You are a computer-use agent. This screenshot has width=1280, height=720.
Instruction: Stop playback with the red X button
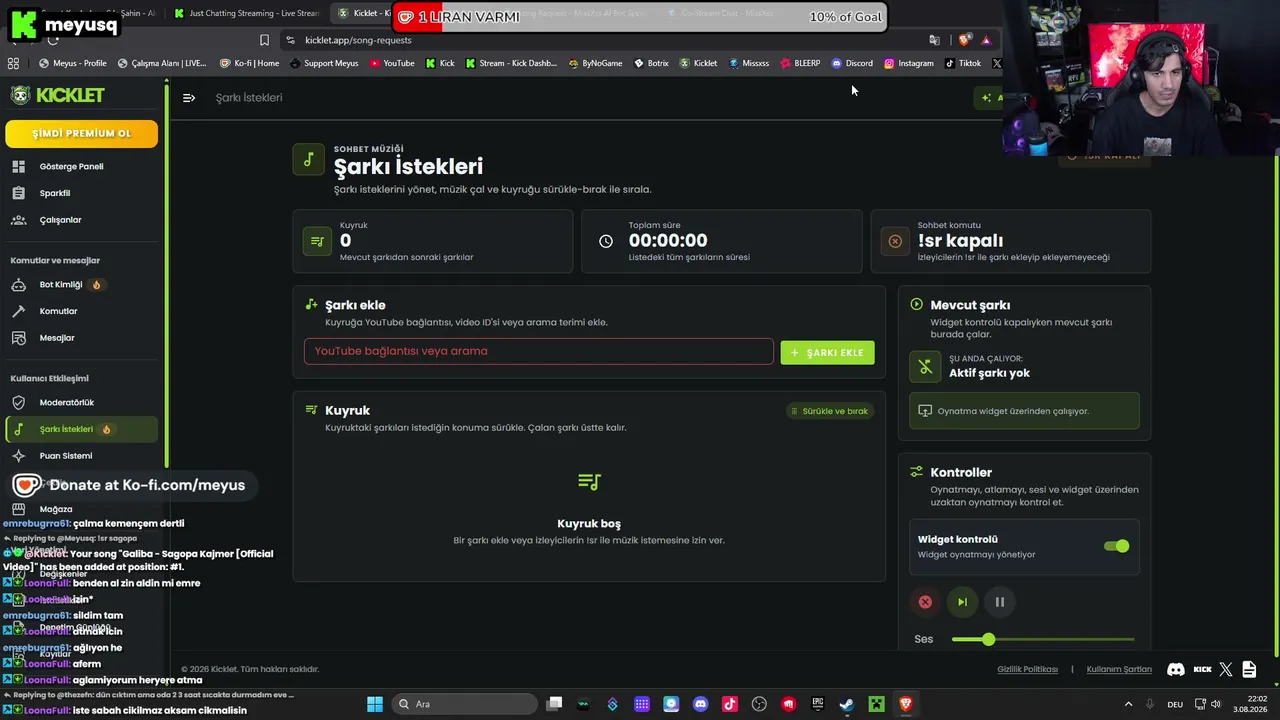[925, 602]
